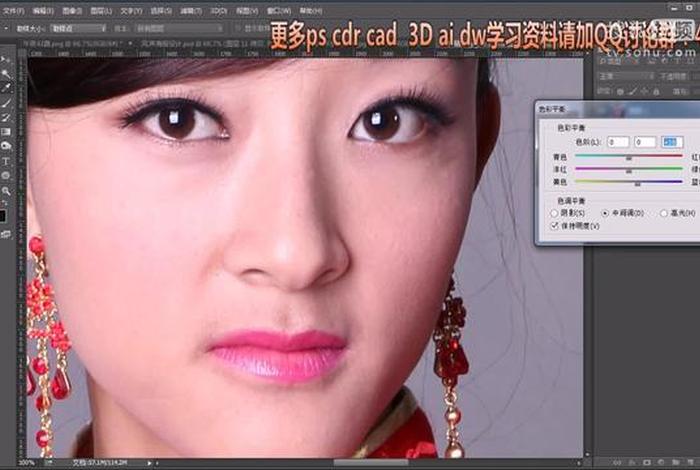Open the layer blend mode dropdown
This screenshot has height=470, width=700.
[x=625, y=76]
